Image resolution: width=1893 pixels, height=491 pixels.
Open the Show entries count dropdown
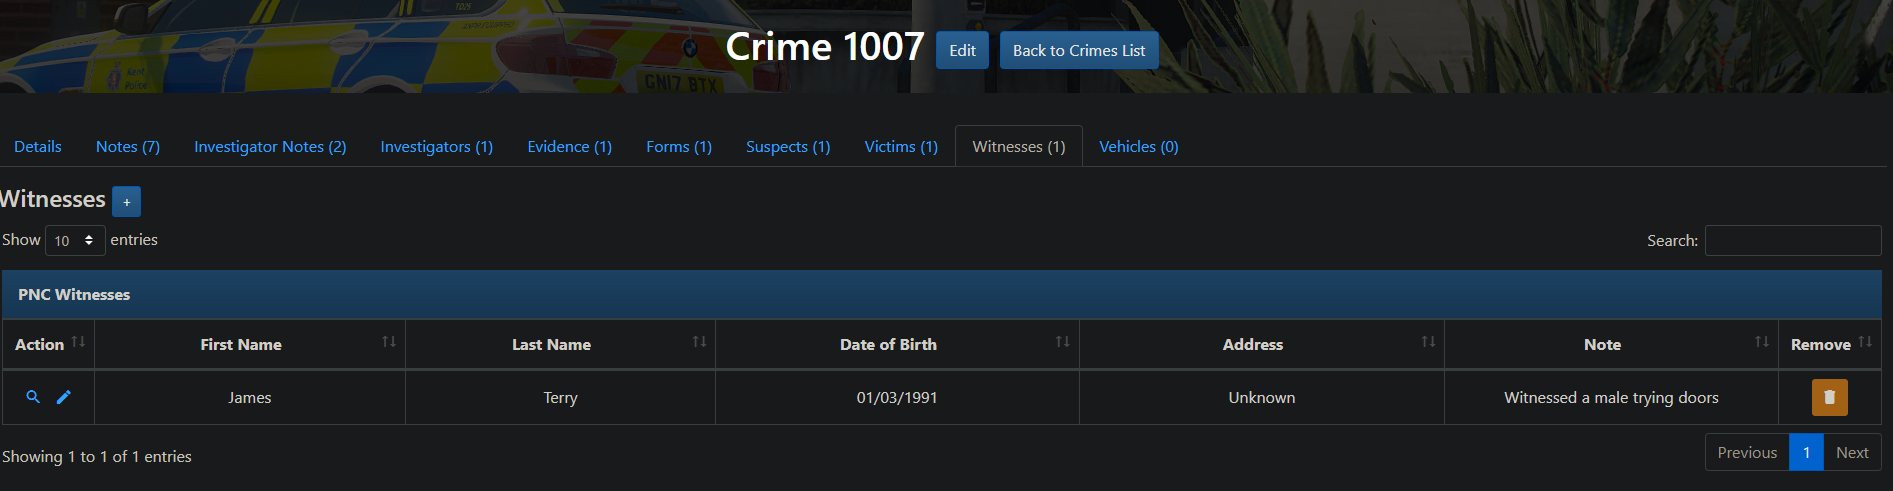pos(75,241)
